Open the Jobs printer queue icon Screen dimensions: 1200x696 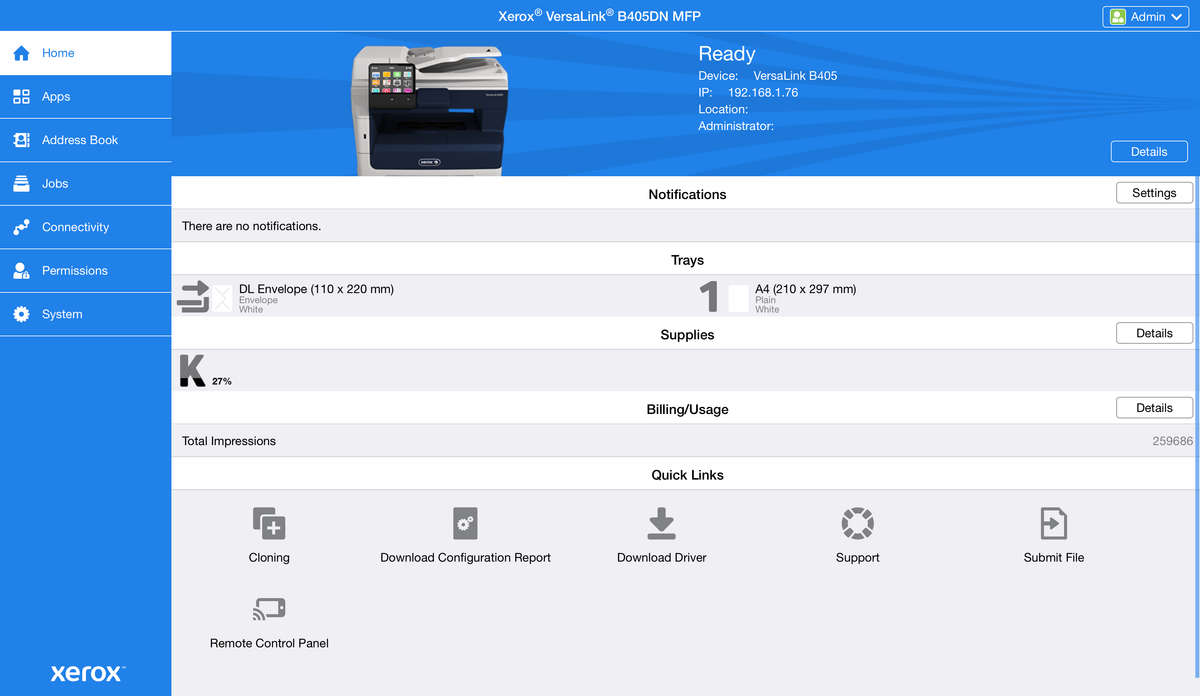coord(22,183)
